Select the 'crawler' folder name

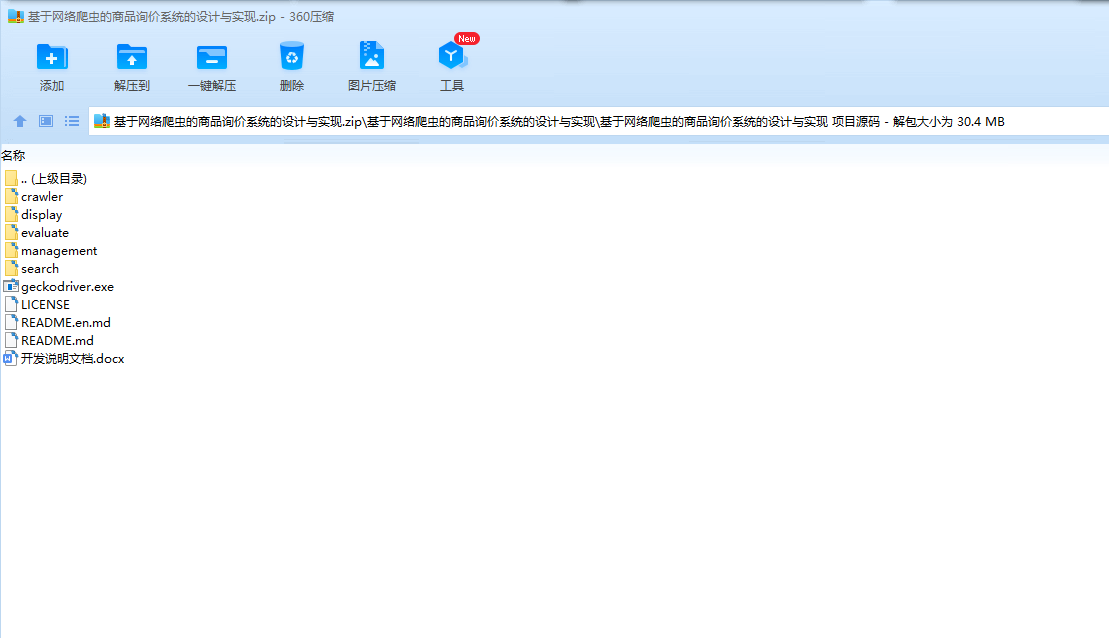(42, 197)
